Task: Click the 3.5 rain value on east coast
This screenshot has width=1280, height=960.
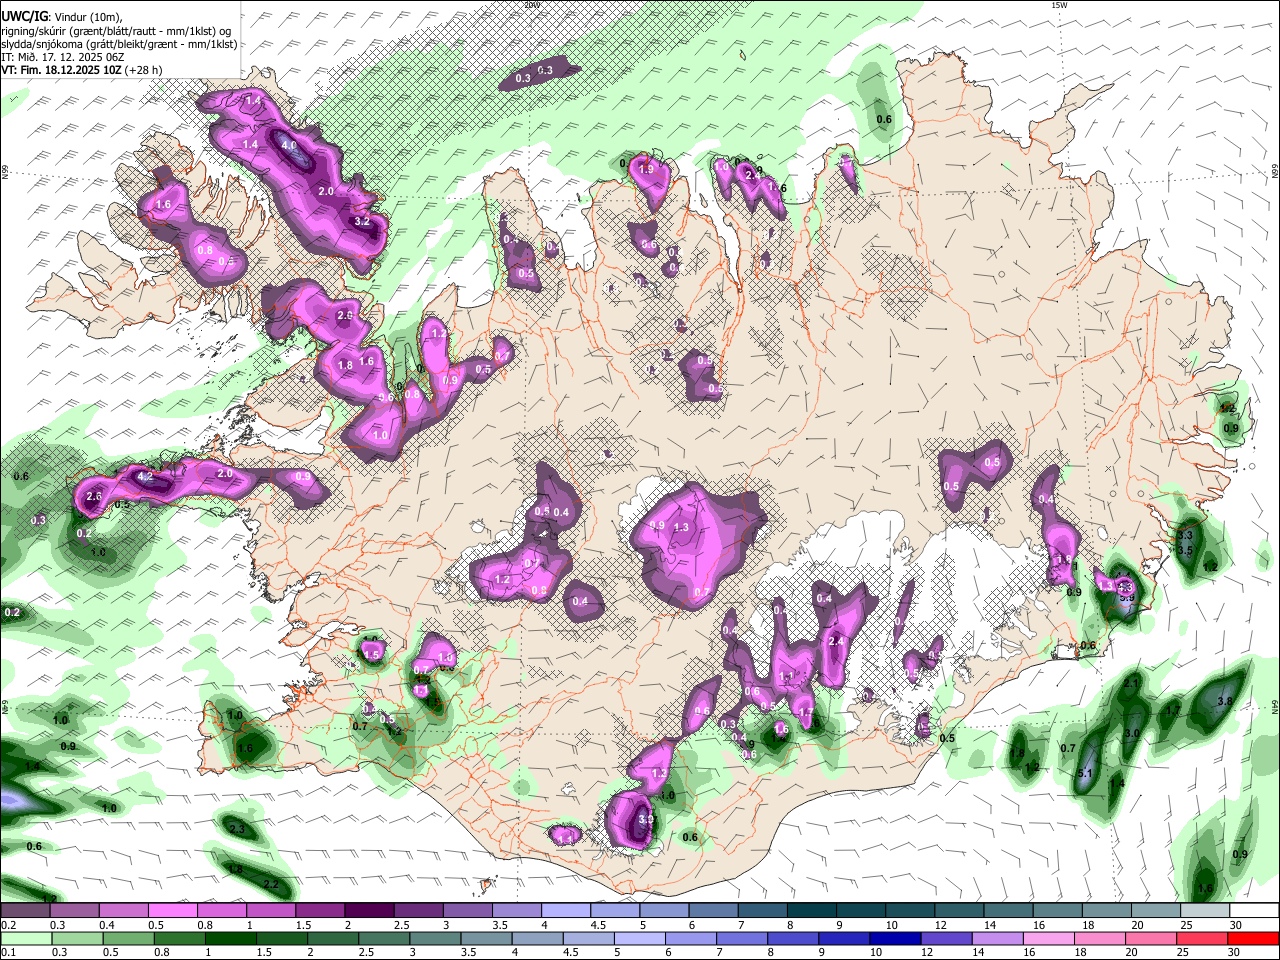Action: (x=1186, y=551)
